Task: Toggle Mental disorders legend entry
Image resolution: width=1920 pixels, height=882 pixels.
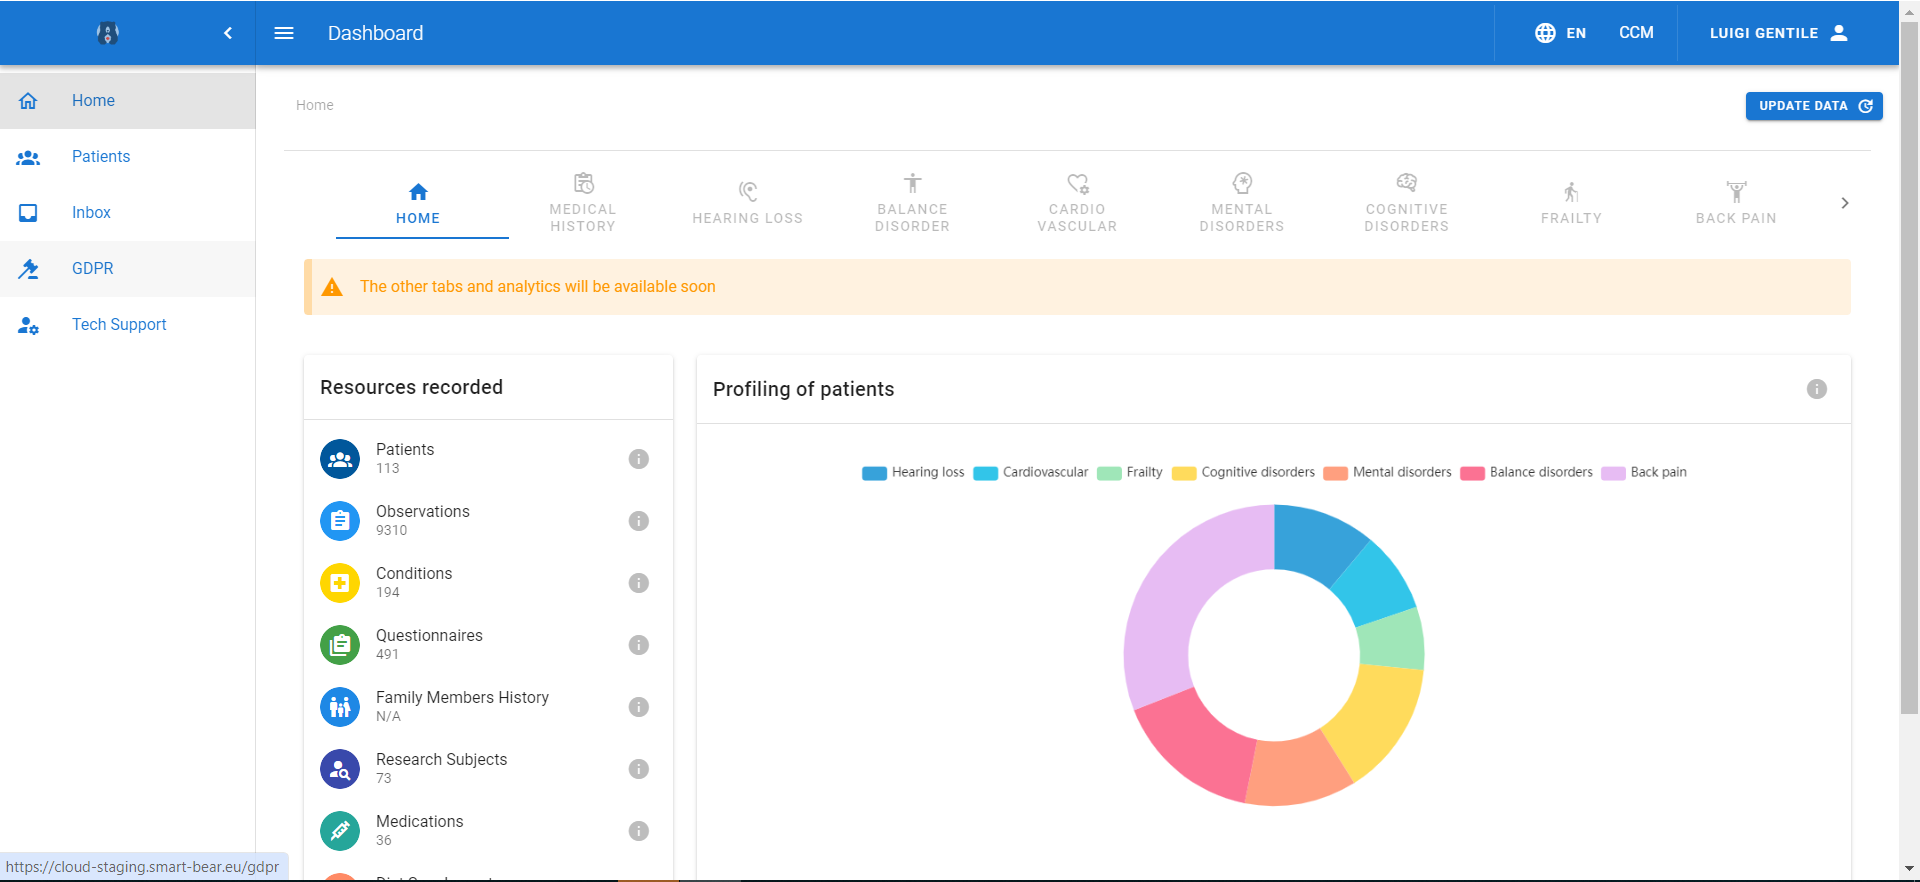Action: [1388, 473]
